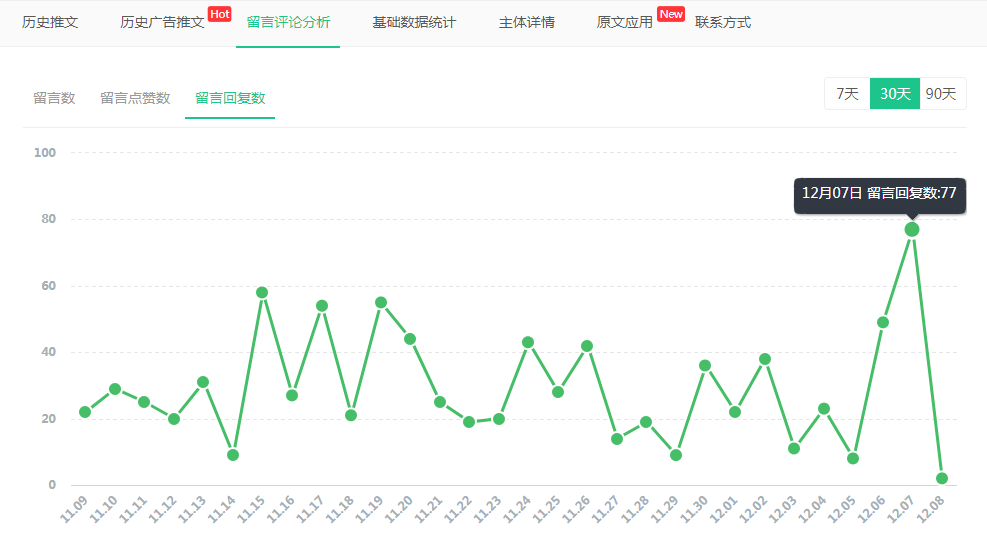Click the 12.08 x-axis label
The height and width of the screenshot is (544, 987).
[x=930, y=509]
